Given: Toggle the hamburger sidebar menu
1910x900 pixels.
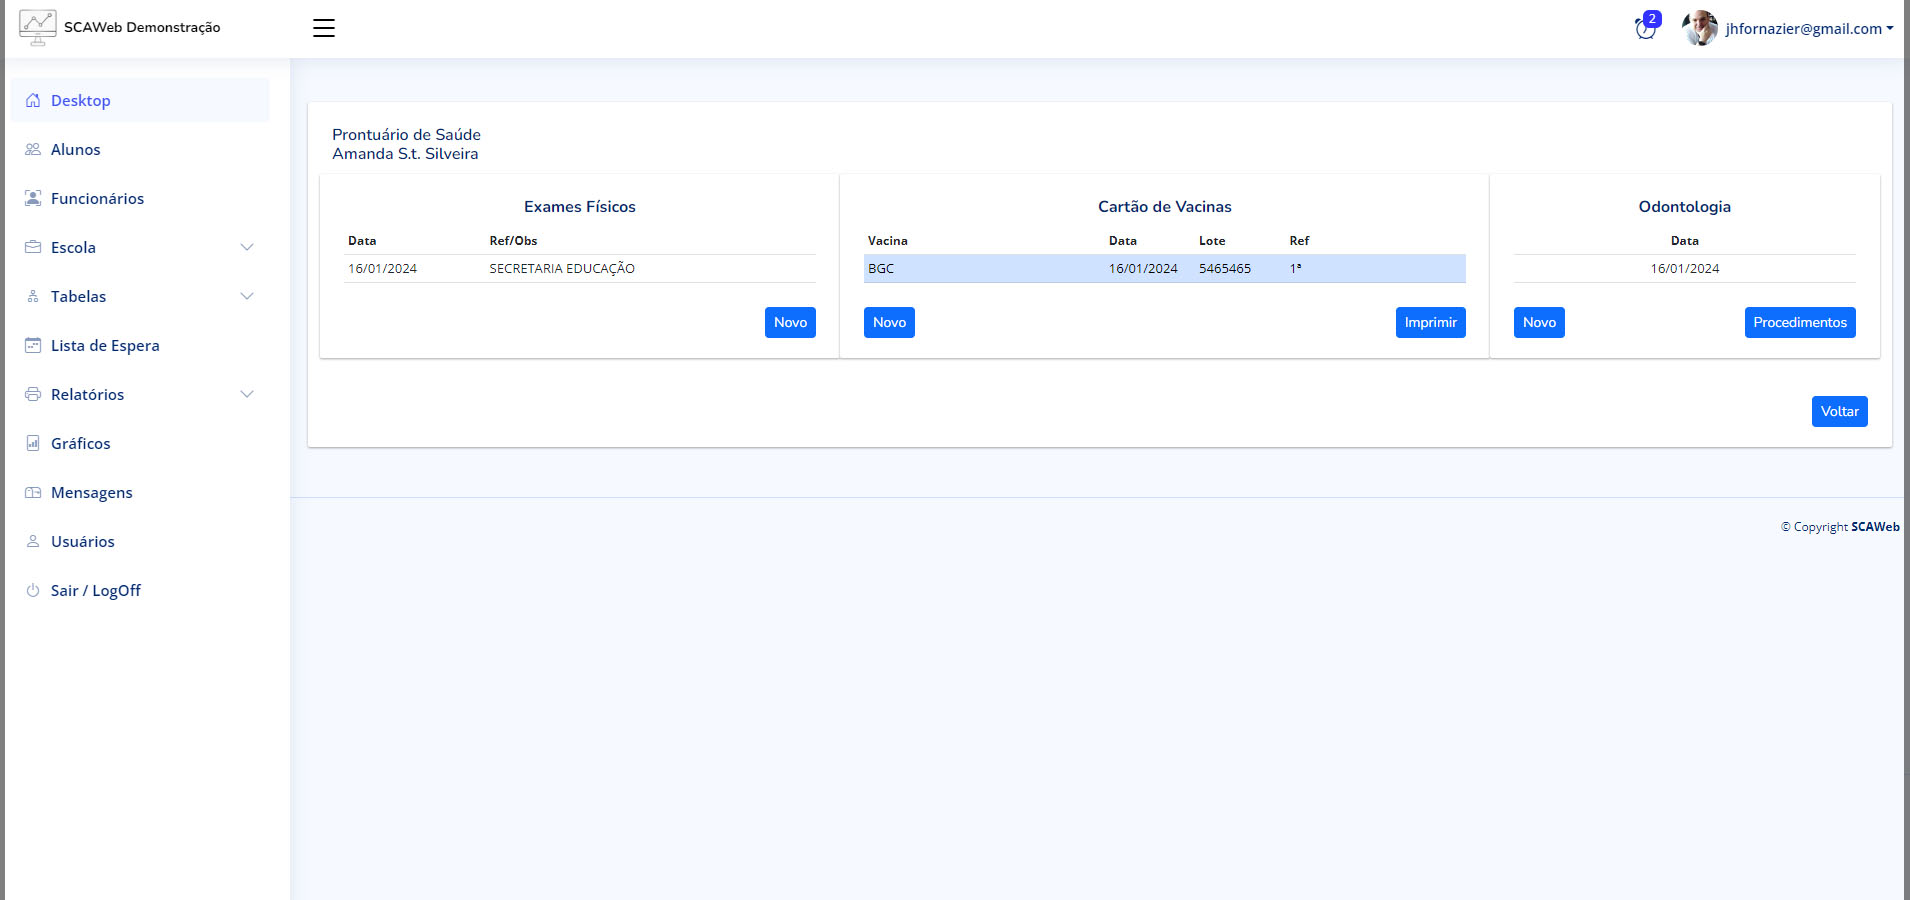Looking at the screenshot, I should tap(323, 28).
